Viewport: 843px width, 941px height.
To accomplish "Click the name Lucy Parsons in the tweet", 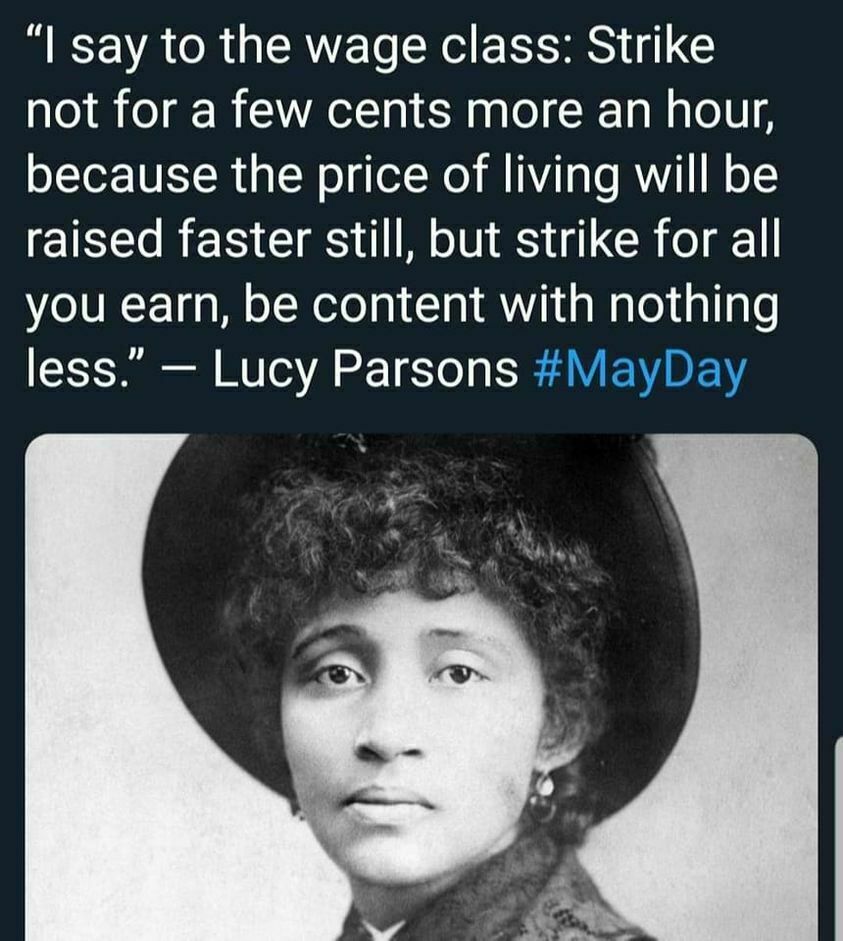I will [x=365, y=368].
